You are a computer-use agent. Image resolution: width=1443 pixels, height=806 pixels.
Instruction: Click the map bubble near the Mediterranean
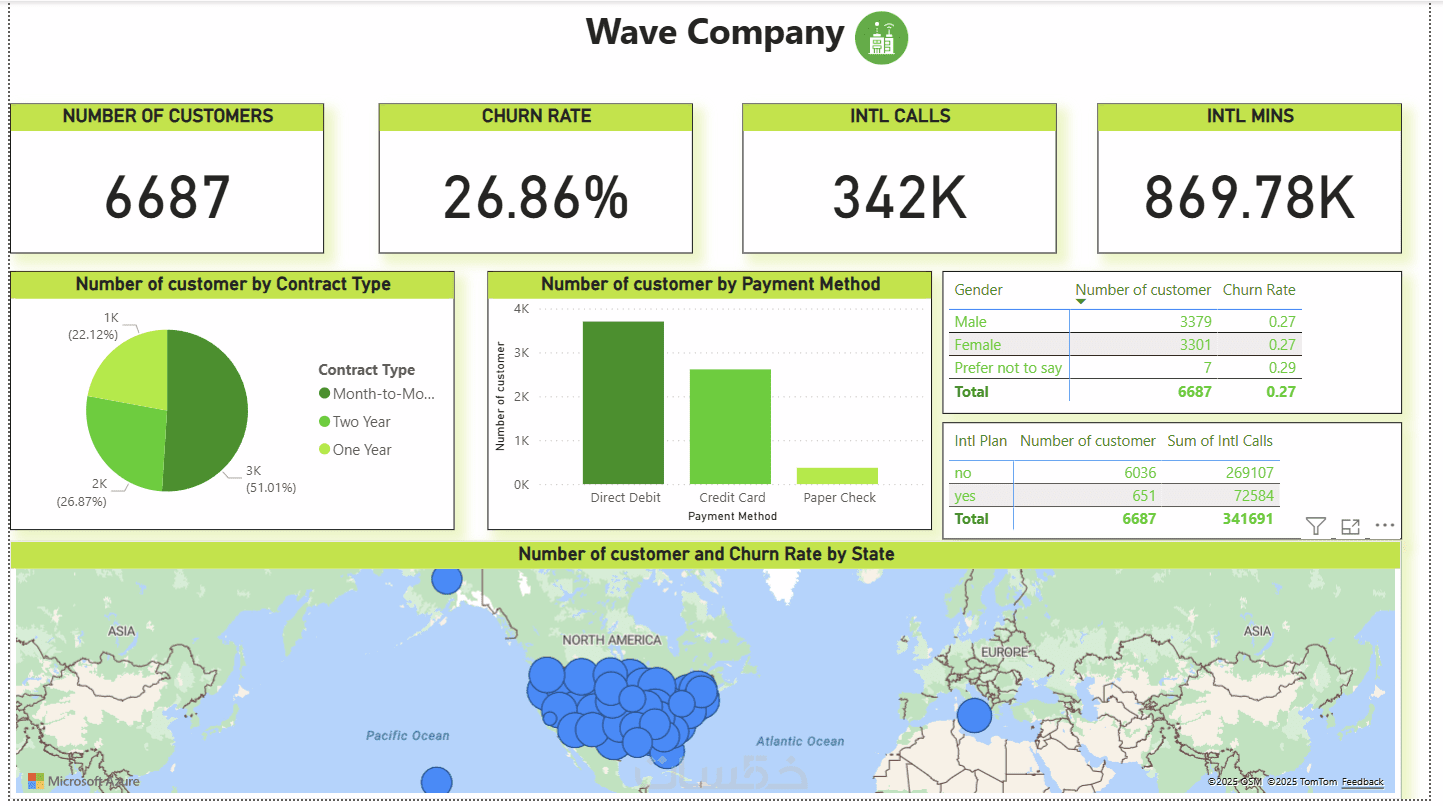click(x=973, y=716)
